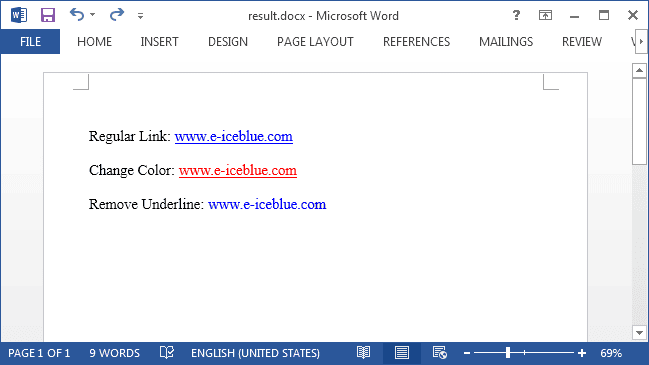
Task: Switch to Read Mode view
Action: pos(363,353)
